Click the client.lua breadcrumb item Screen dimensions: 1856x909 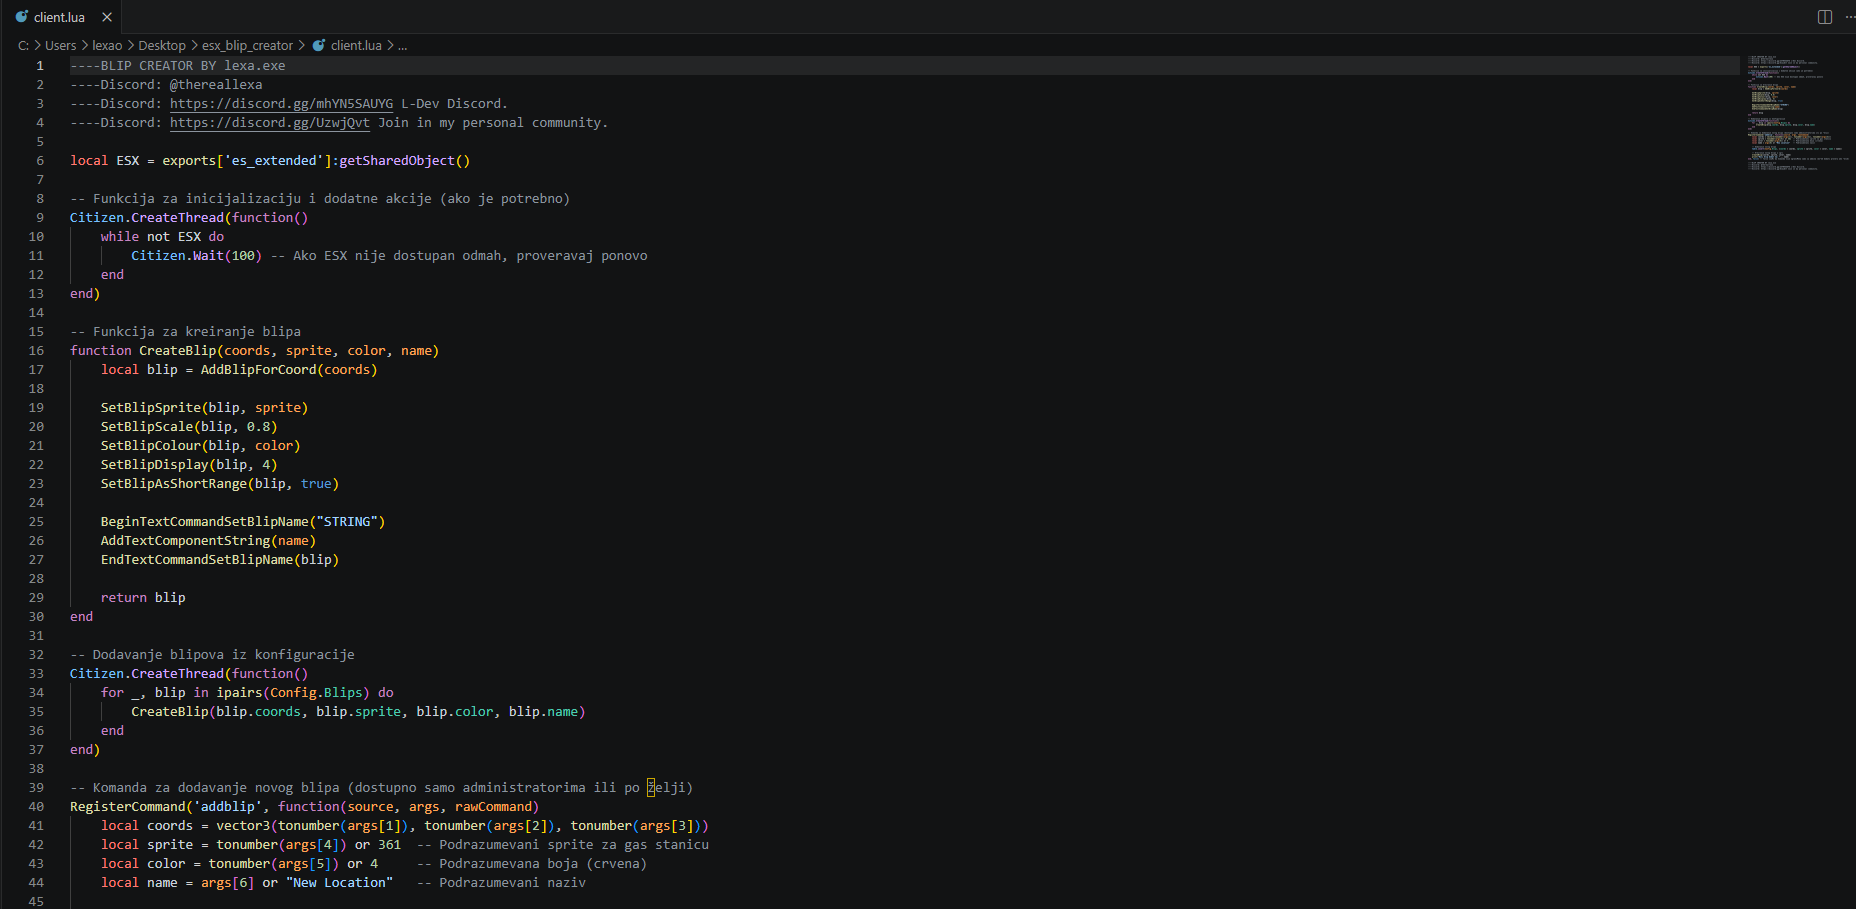pyautogui.click(x=356, y=45)
